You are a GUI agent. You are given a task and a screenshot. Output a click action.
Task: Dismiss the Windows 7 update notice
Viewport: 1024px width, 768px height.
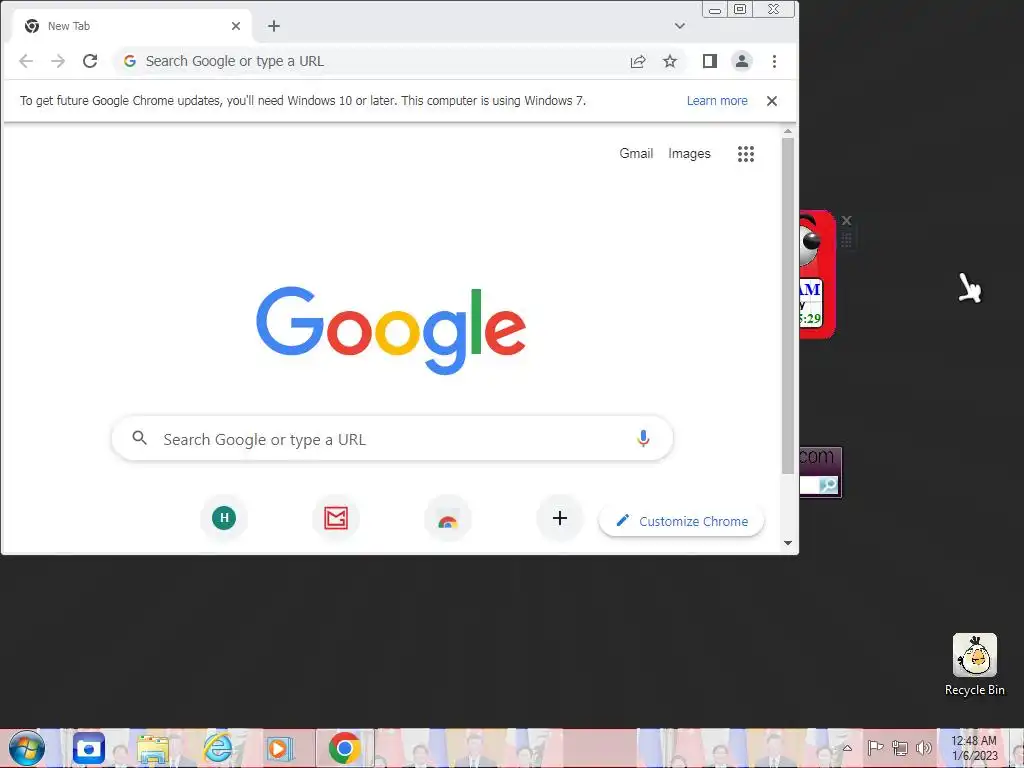[772, 101]
